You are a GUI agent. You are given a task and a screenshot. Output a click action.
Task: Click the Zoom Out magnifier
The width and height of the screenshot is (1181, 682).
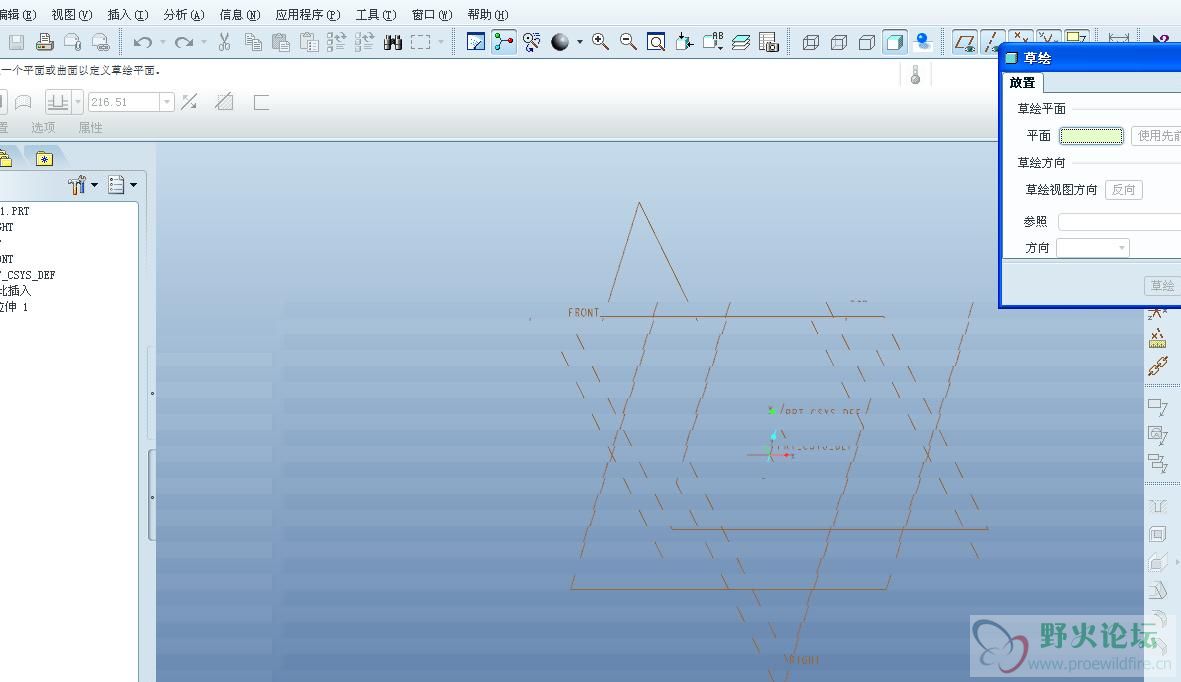628,42
